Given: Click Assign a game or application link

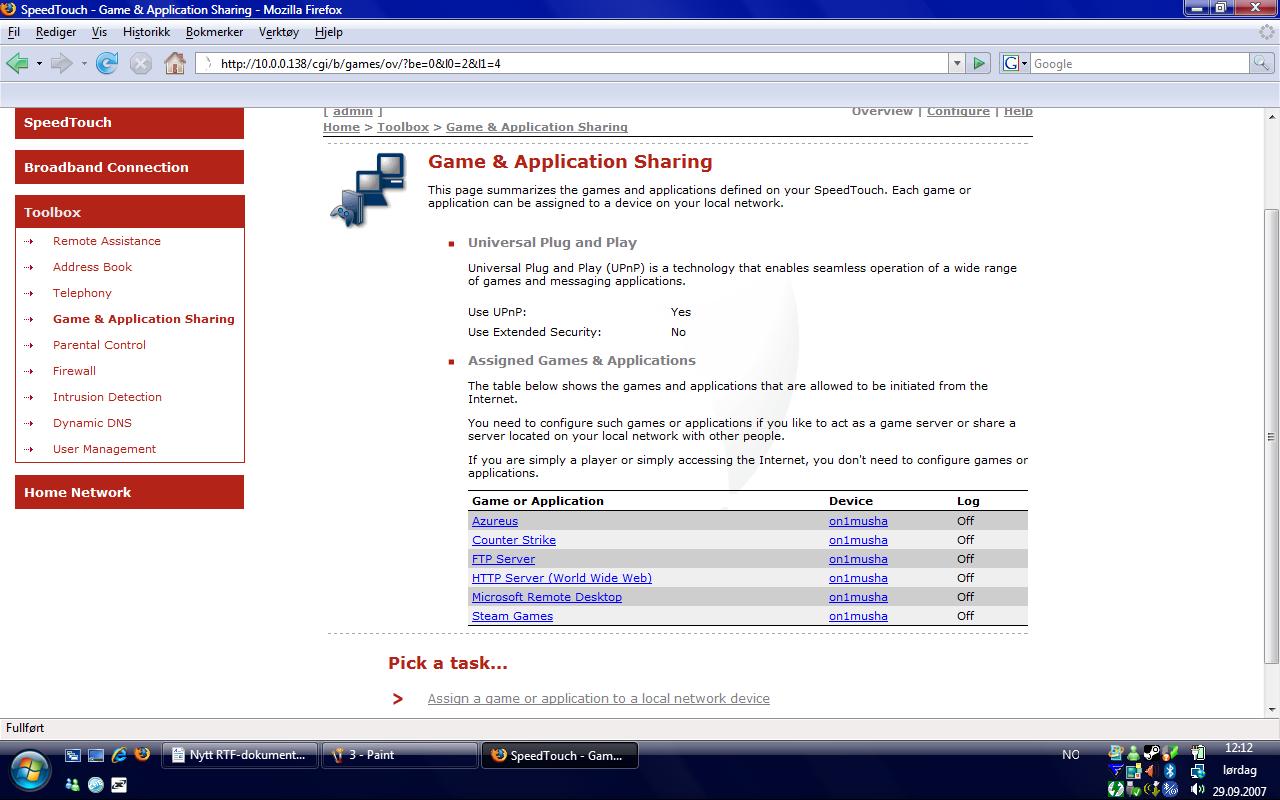Looking at the screenshot, I should click(599, 699).
